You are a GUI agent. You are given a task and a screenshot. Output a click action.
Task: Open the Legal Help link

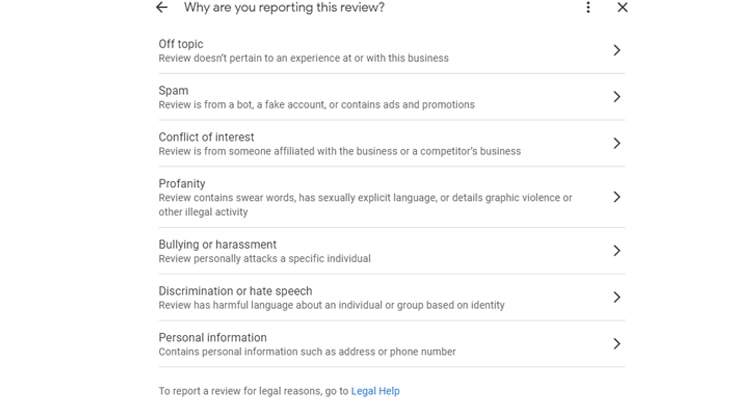point(375,391)
